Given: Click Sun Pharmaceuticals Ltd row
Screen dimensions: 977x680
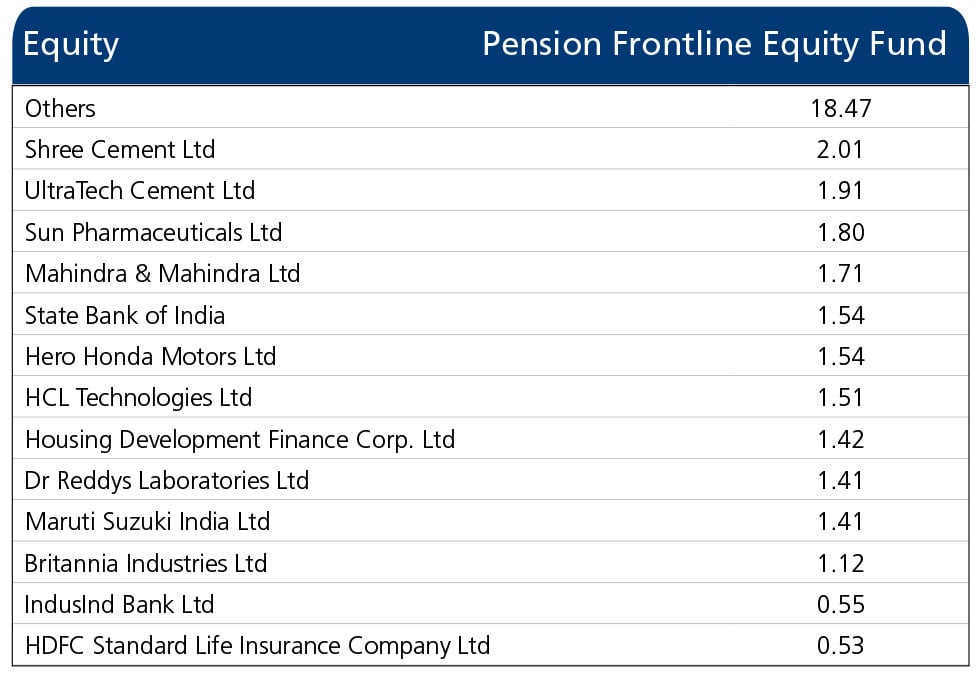Looking at the screenshot, I should pos(153,233).
